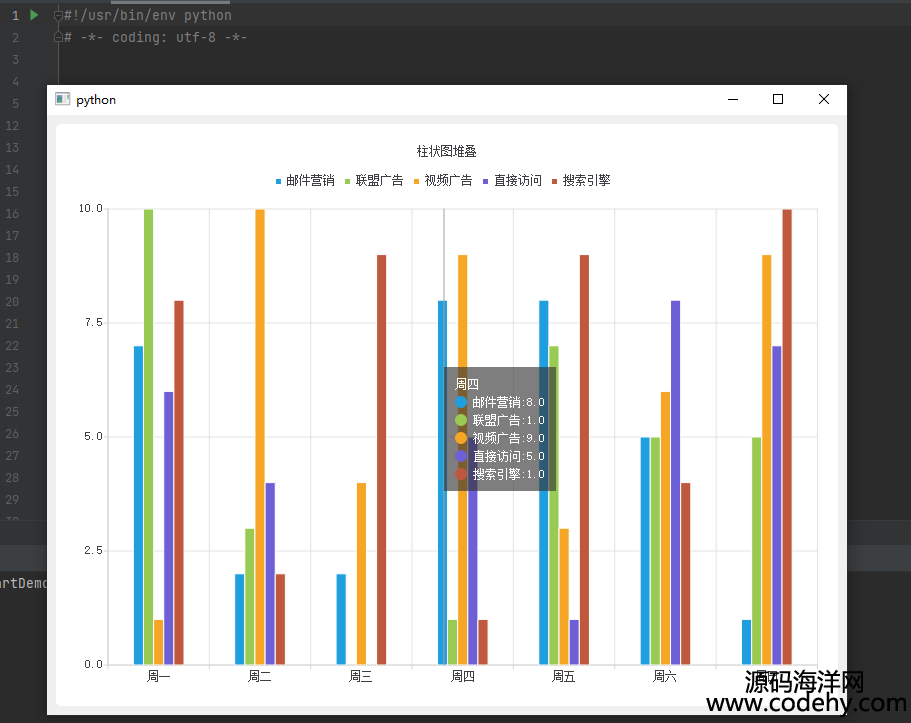Click the blue dot beside 邮件营销 in tooltip
The height and width of the screenshot is (723, 911).
(x=461, y=402)
